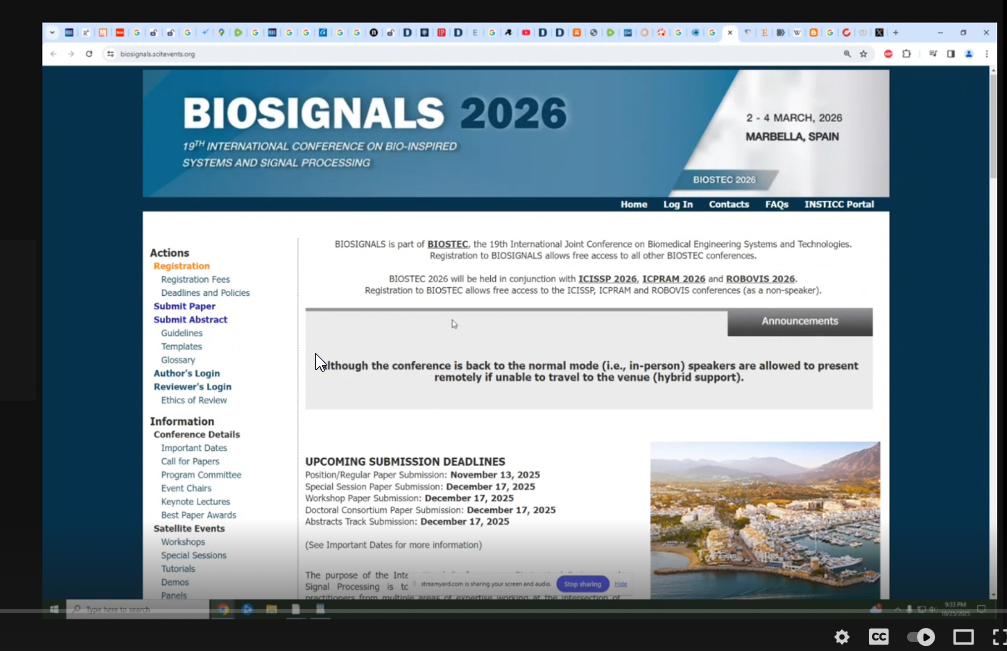Viewport: 1007px width, 651px height.
Task: Toggle closed captions CC button
Action: pyautogui.click(x=878, y=637)
